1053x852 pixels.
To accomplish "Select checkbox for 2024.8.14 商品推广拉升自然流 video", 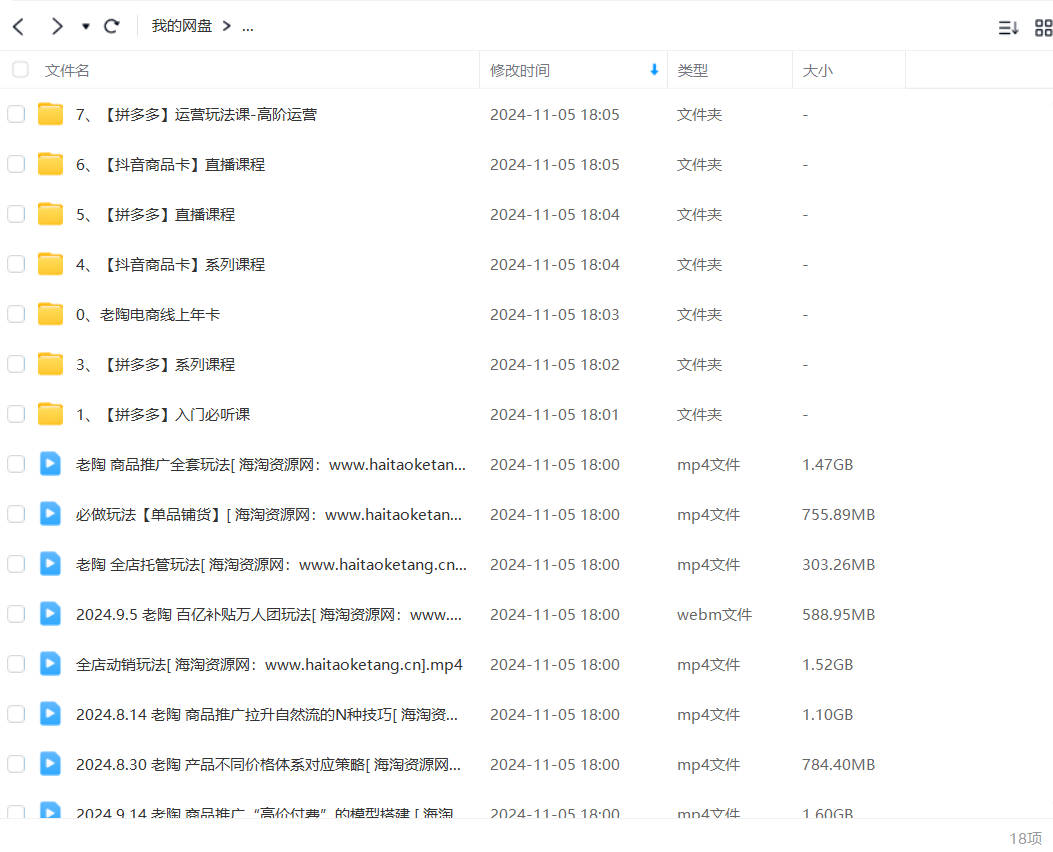I will 16,714.
